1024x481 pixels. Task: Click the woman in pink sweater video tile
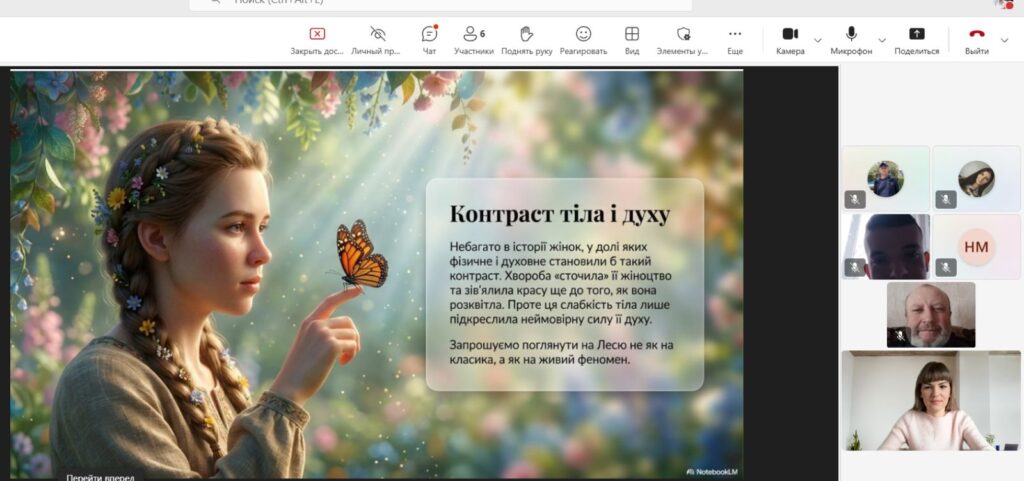coord(930,400)
